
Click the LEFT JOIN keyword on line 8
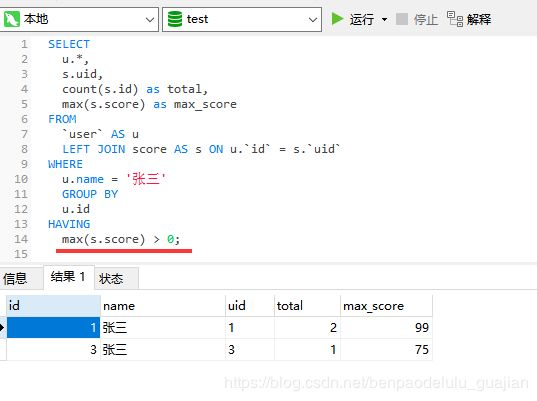point(93,149)
